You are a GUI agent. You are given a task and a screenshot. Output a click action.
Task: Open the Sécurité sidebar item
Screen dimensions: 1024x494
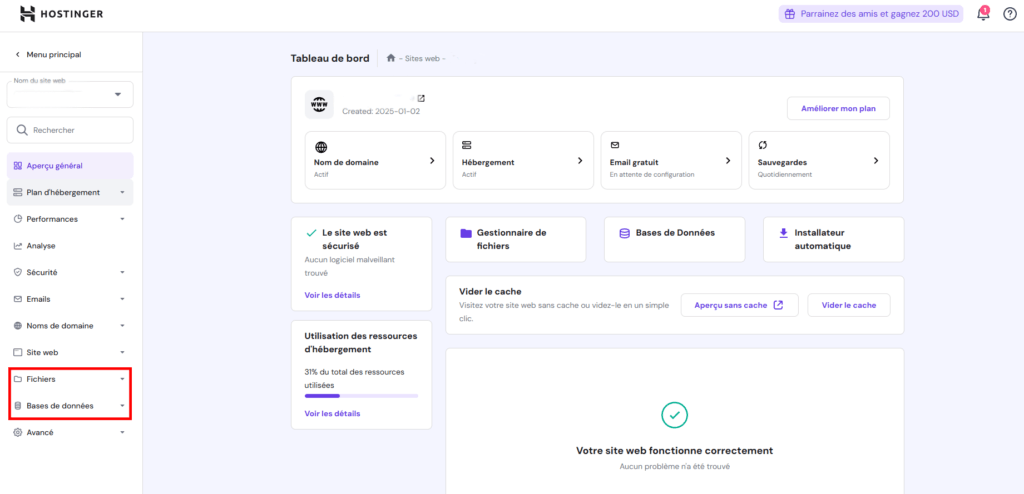click(70, 272)
